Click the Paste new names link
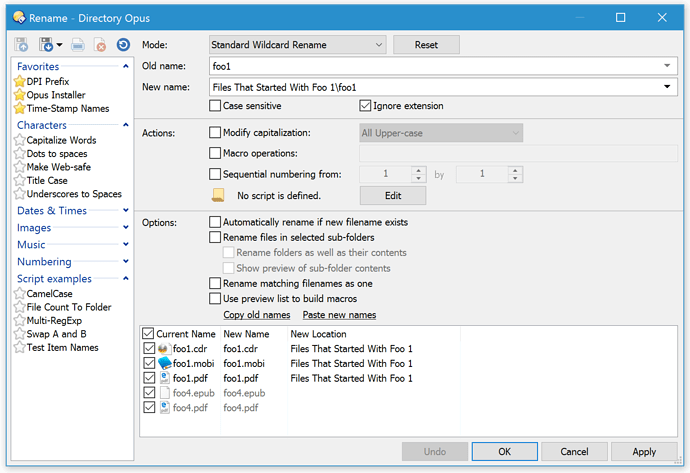This screenshot has width=690, height=473. click(x=339, y=315)
